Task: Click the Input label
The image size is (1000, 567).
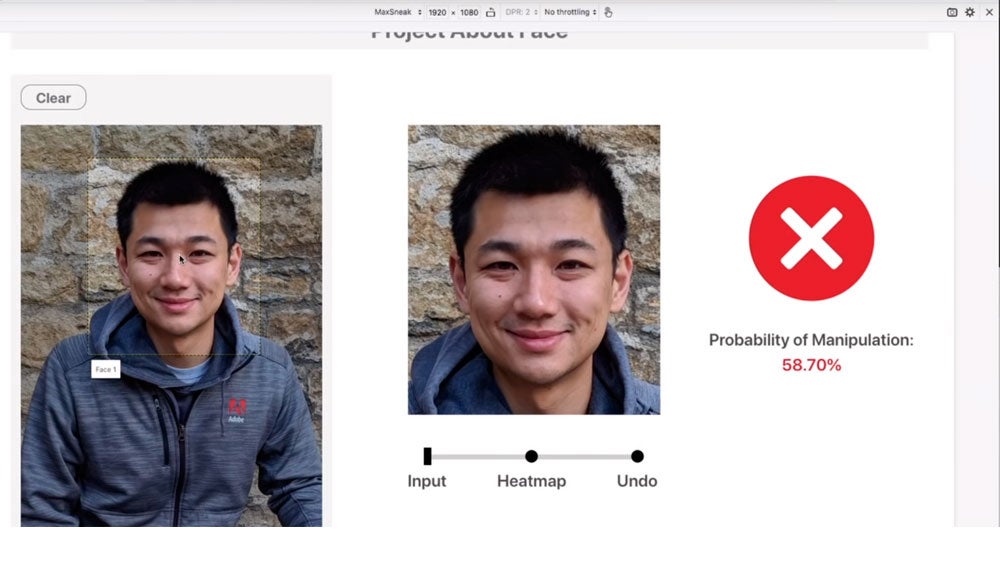Action: click(427, 481)
